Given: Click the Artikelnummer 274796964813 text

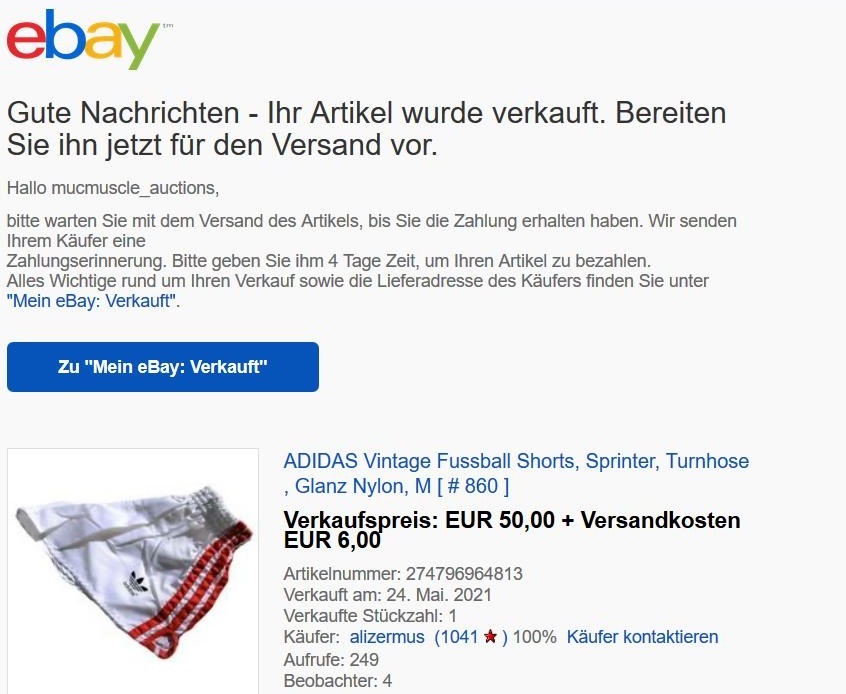Looking at the screenshot, I should [403, 574].
